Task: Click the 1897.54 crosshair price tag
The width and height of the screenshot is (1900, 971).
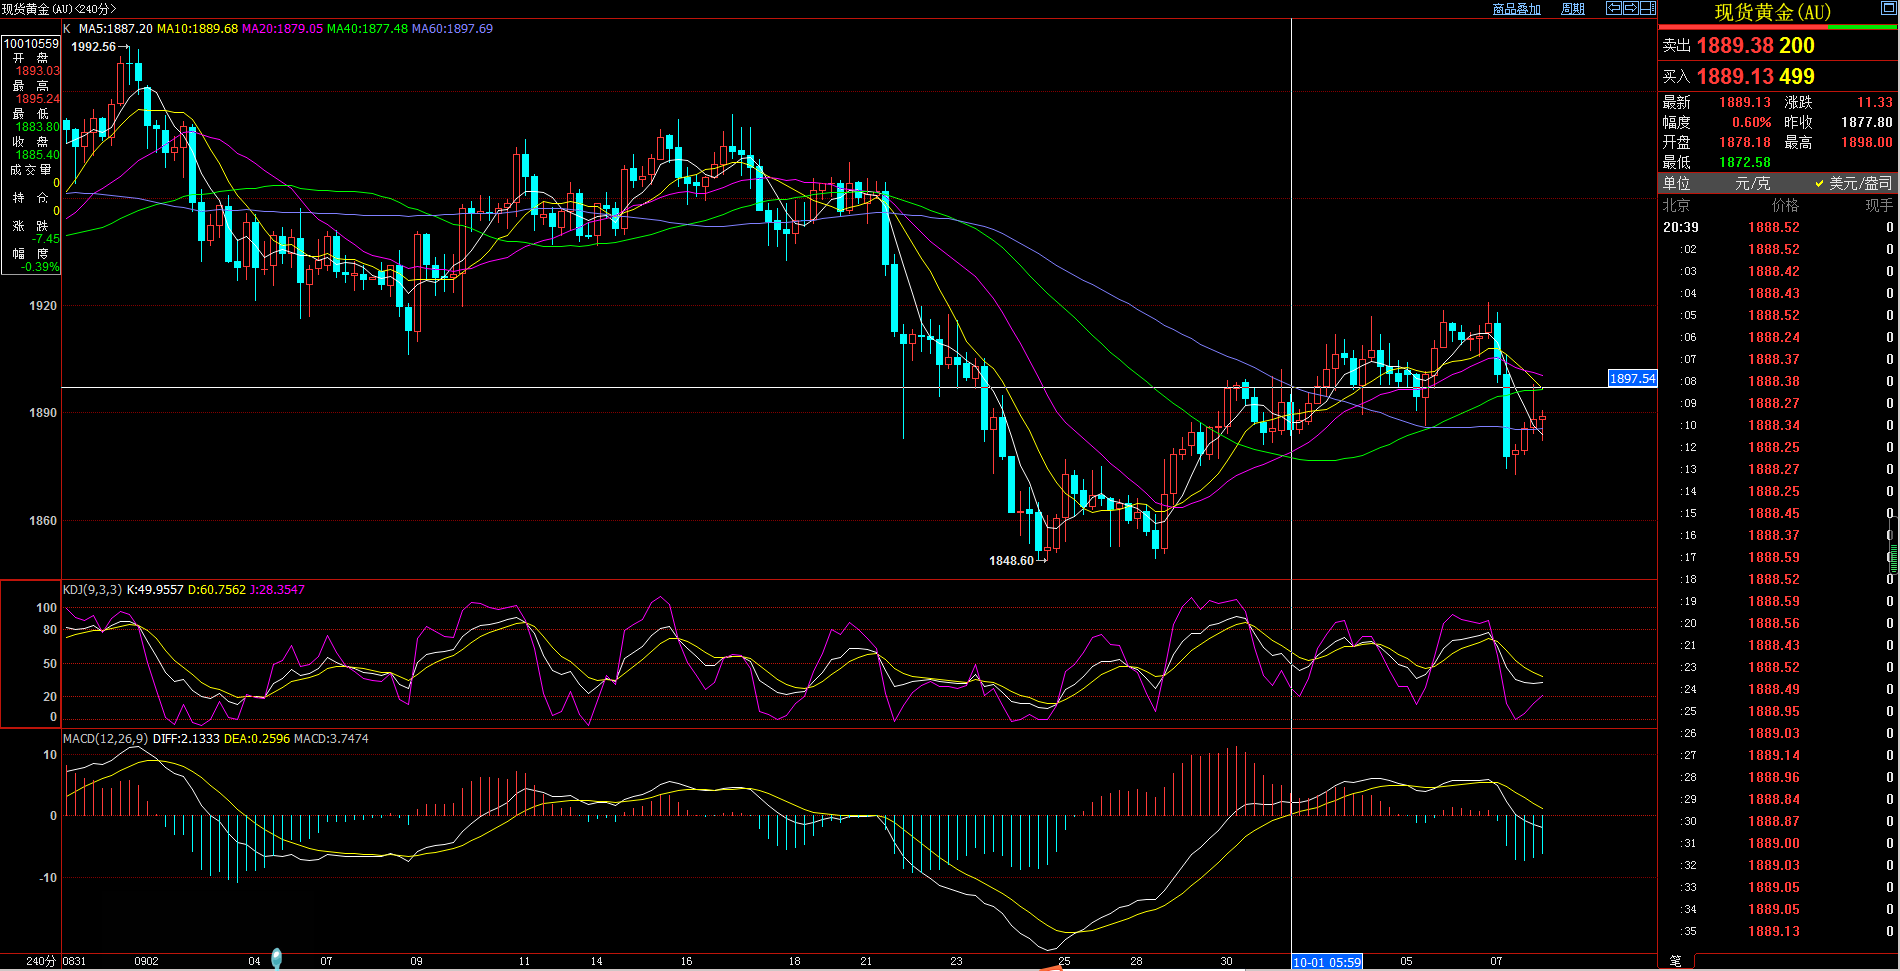Action: (x=1632, y=378)
